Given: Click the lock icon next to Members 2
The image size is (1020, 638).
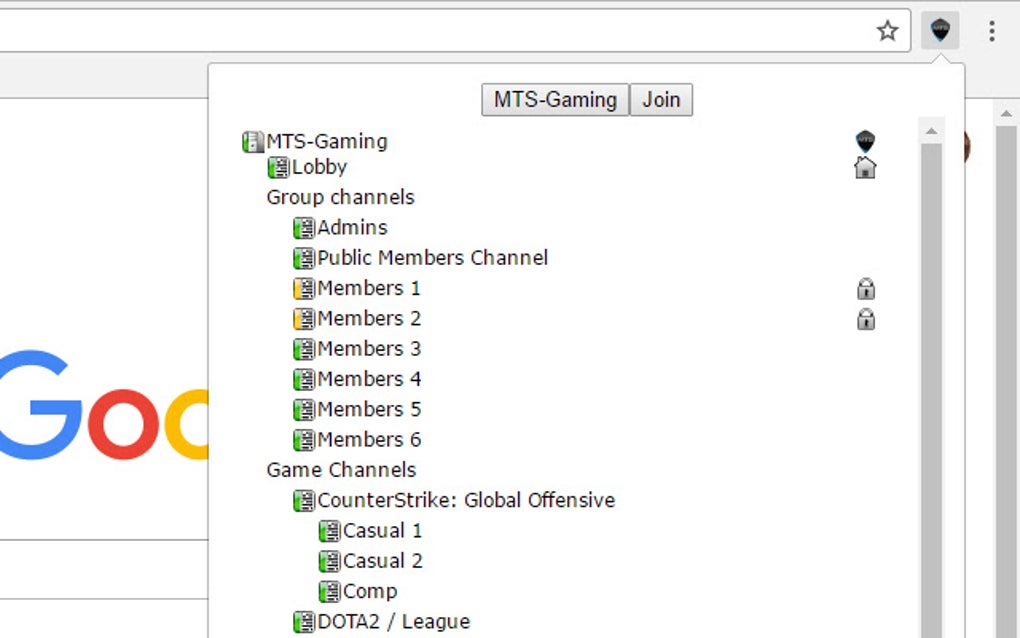Looking at the screenshot, I should click(x=866, y=319).
